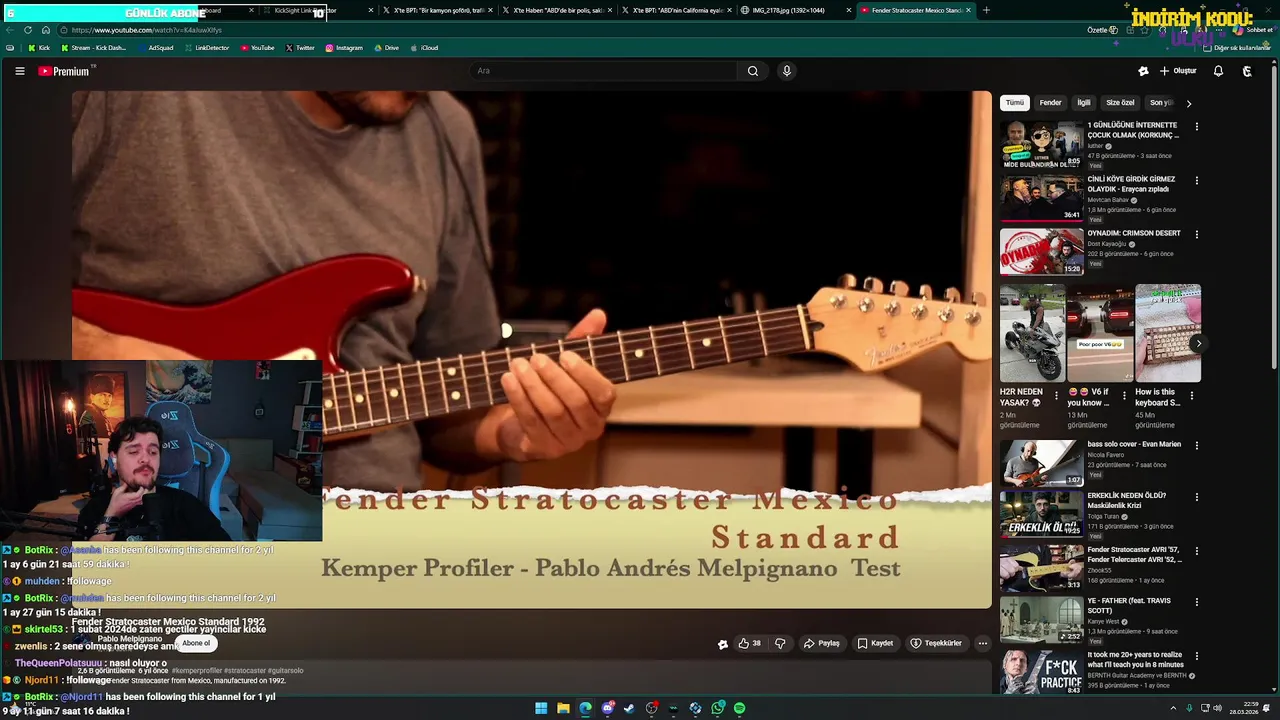Open volume control in system tray
Viewport: 1280px width, 720px height.
click(x=1217, y=708)
